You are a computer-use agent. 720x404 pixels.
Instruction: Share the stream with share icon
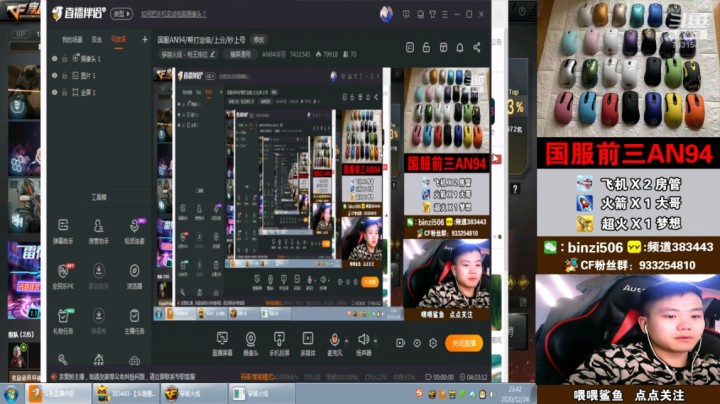tap(477, 47)
